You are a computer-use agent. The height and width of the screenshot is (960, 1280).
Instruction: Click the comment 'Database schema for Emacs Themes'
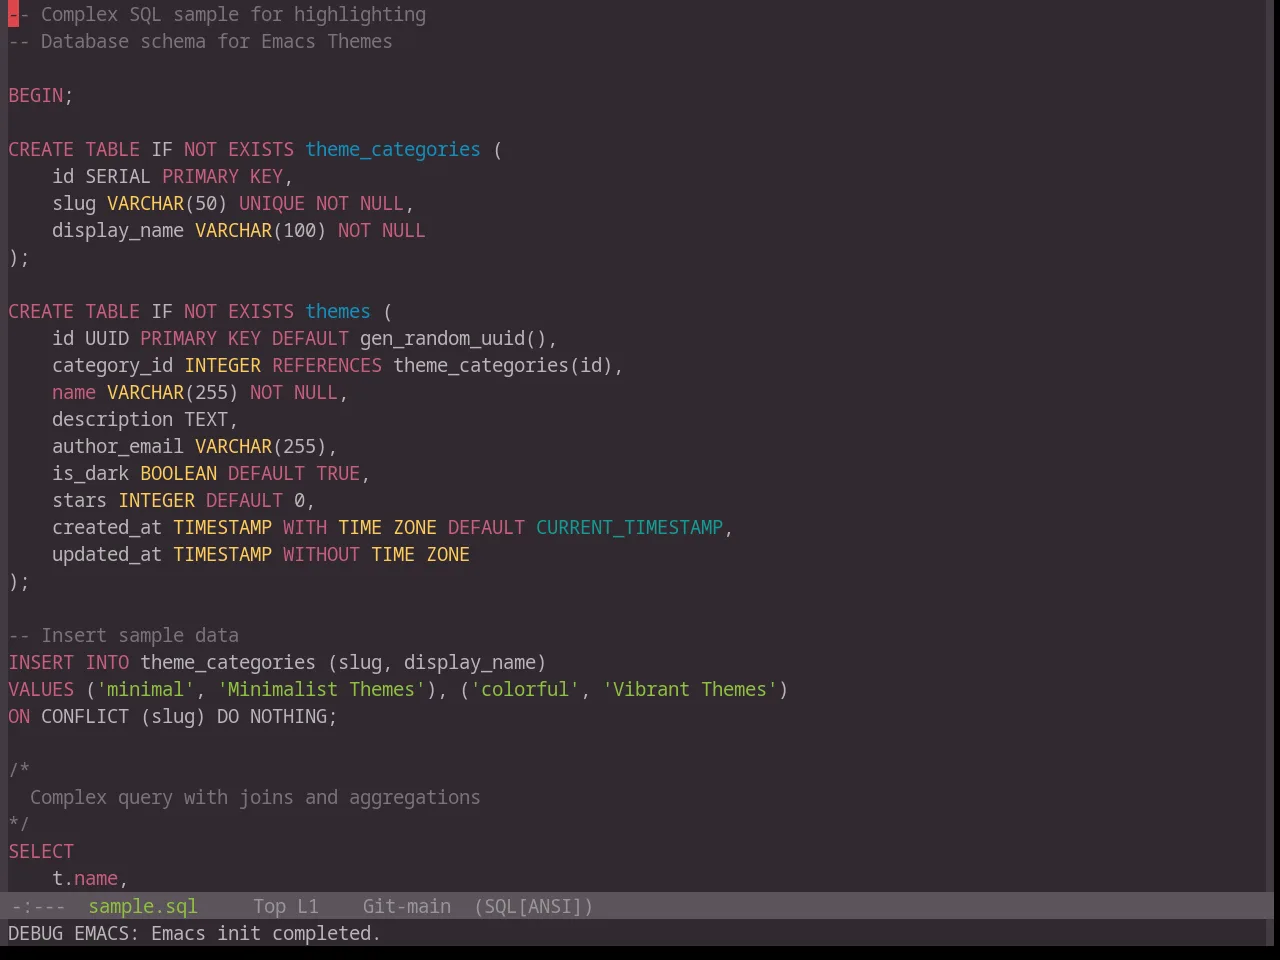pos(200,41)
